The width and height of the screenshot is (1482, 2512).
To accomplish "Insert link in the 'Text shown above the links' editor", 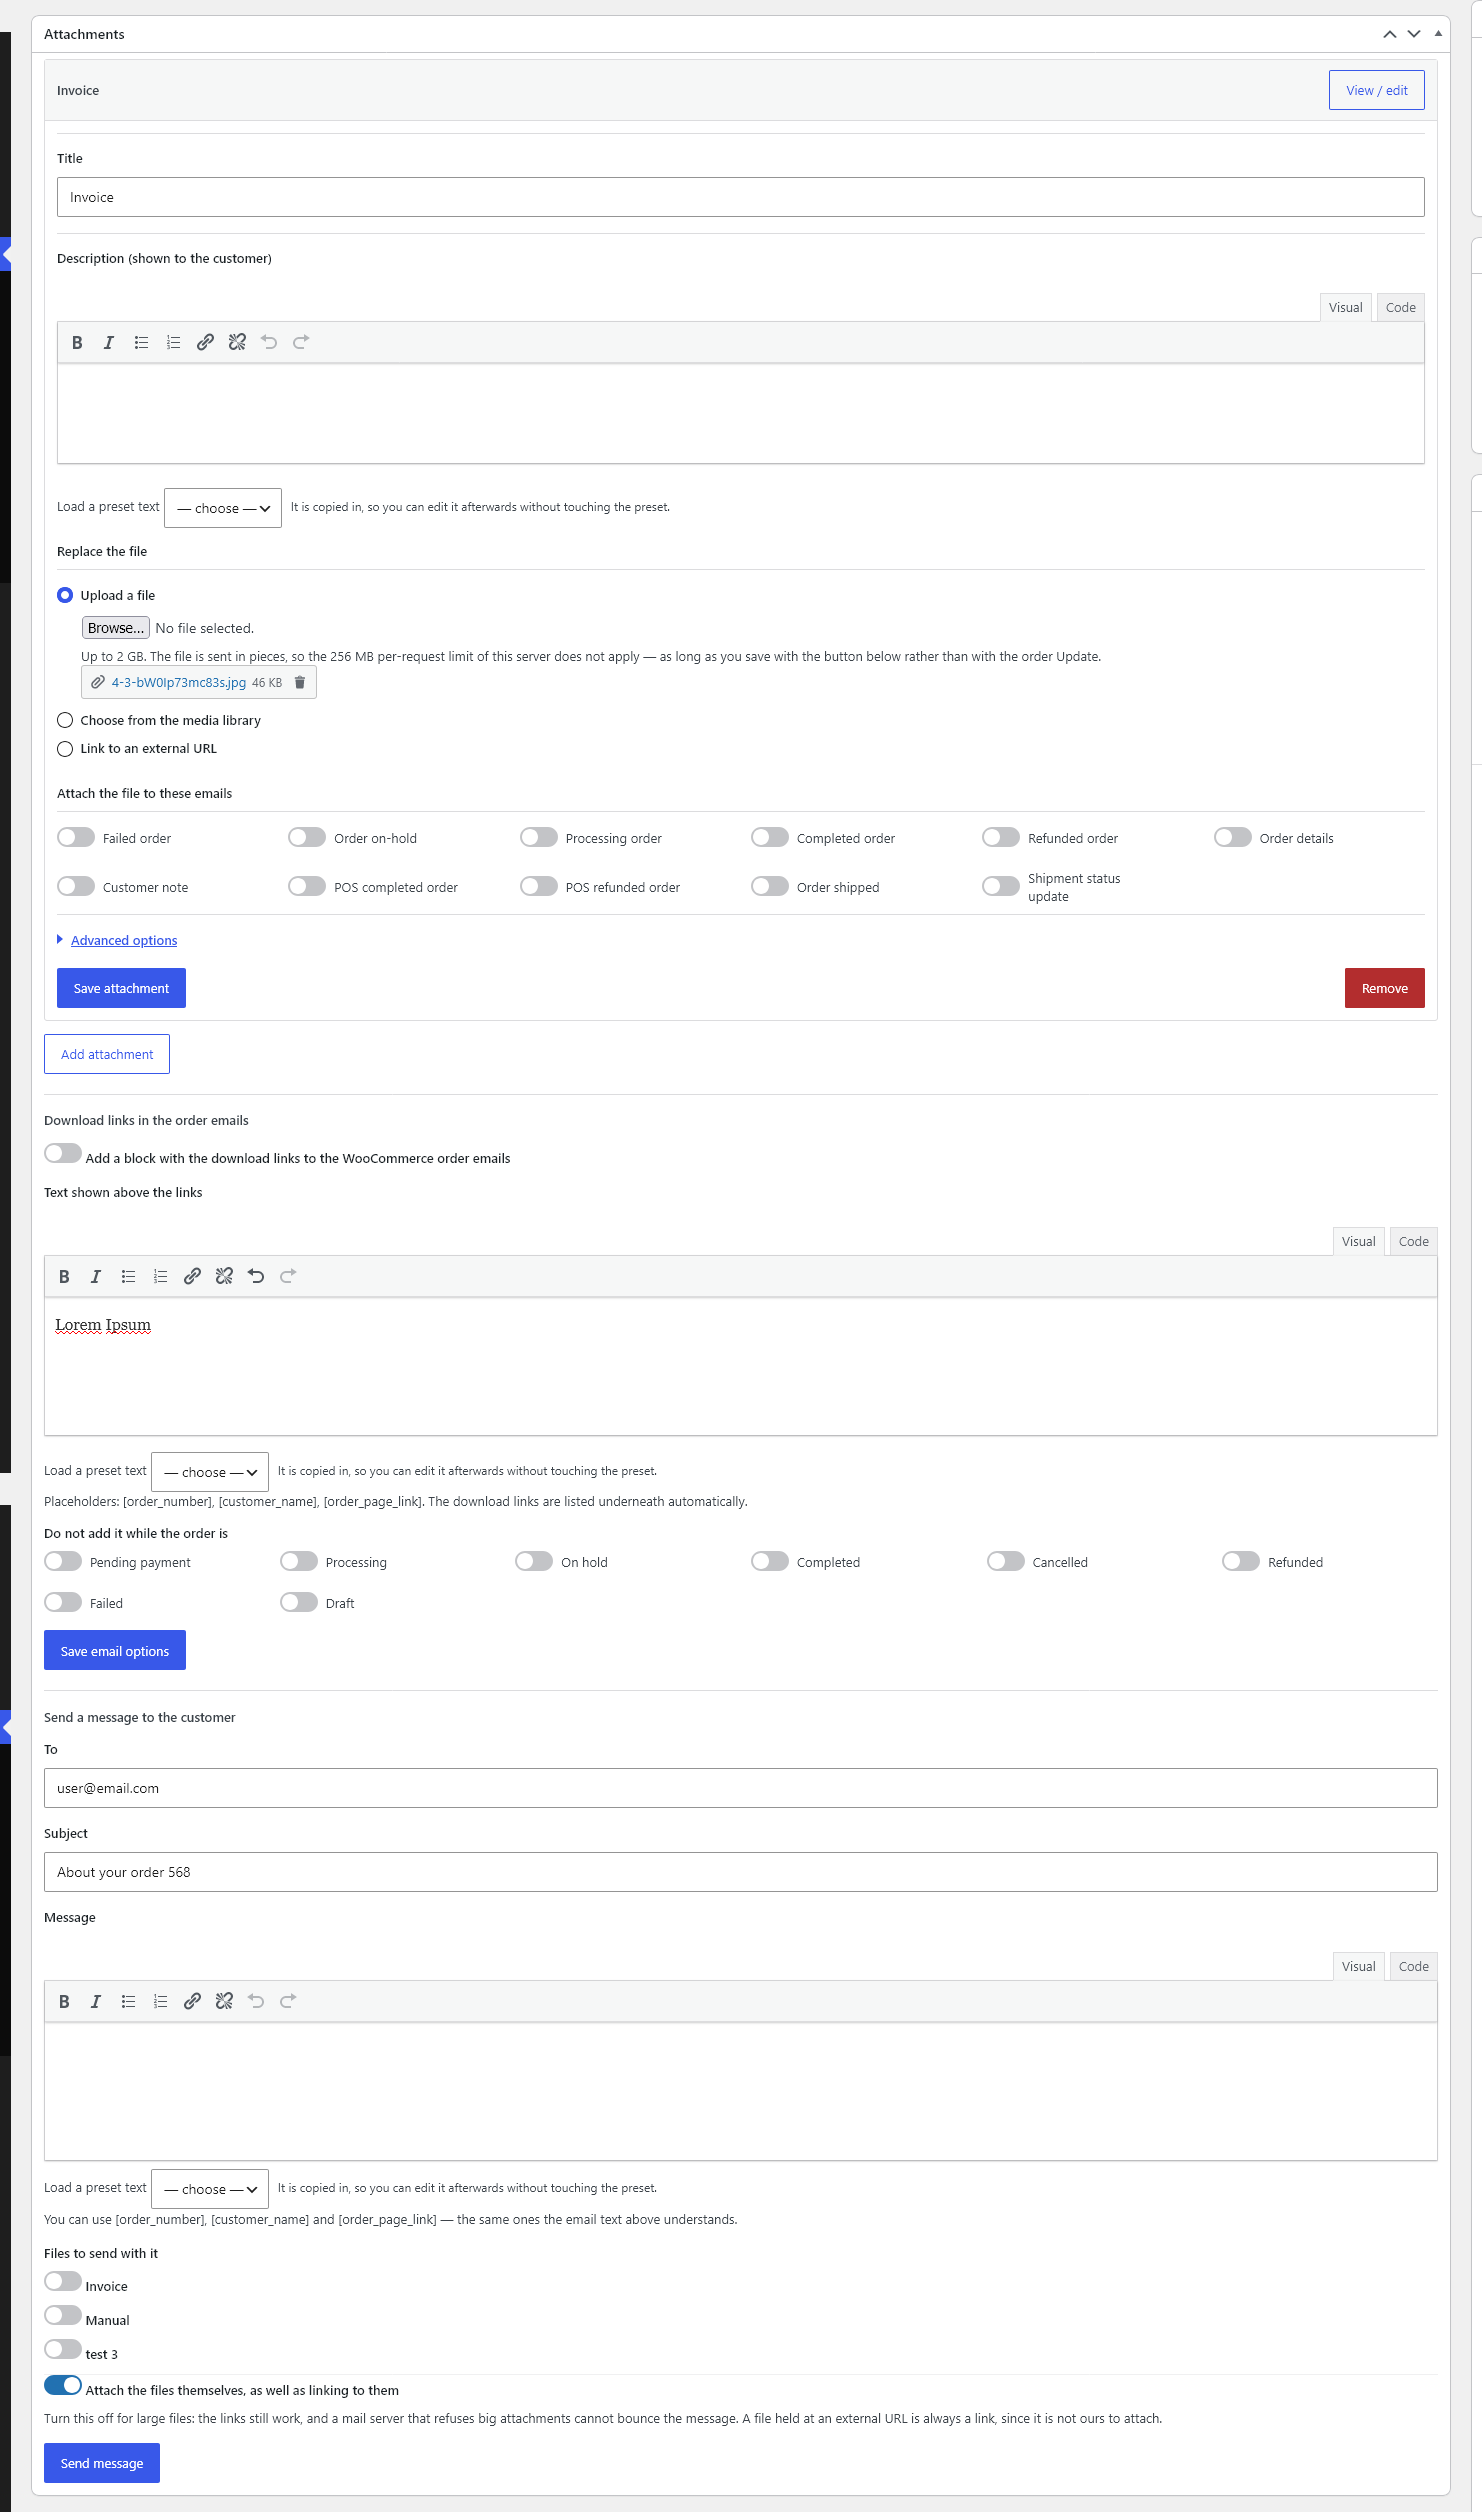I will coord(192,1276).
